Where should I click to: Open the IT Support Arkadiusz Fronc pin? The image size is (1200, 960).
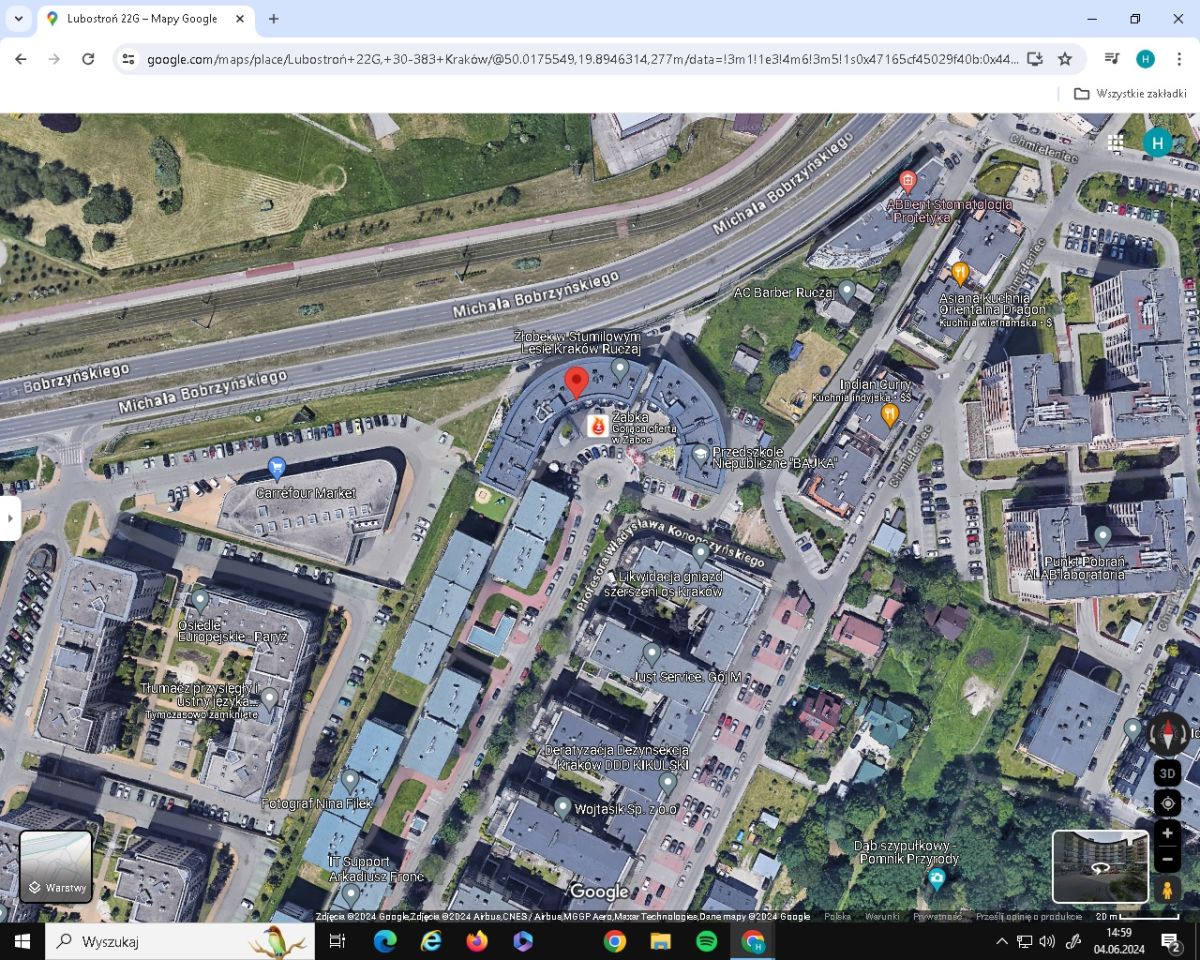pyautogui.click(x=349, y=894)
